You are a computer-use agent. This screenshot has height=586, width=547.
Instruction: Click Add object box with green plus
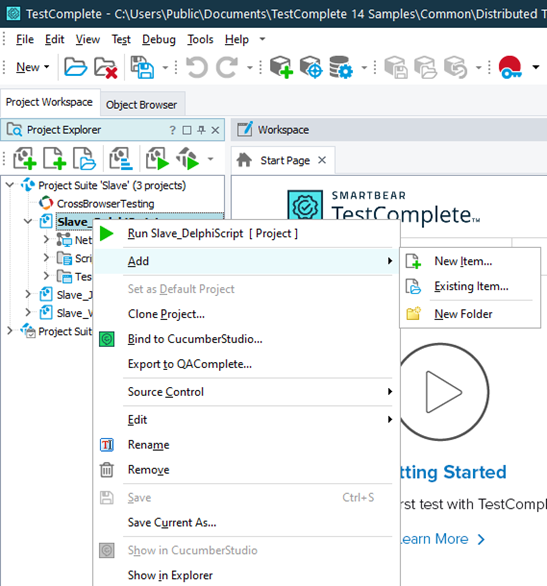click(x=281, y=67)
